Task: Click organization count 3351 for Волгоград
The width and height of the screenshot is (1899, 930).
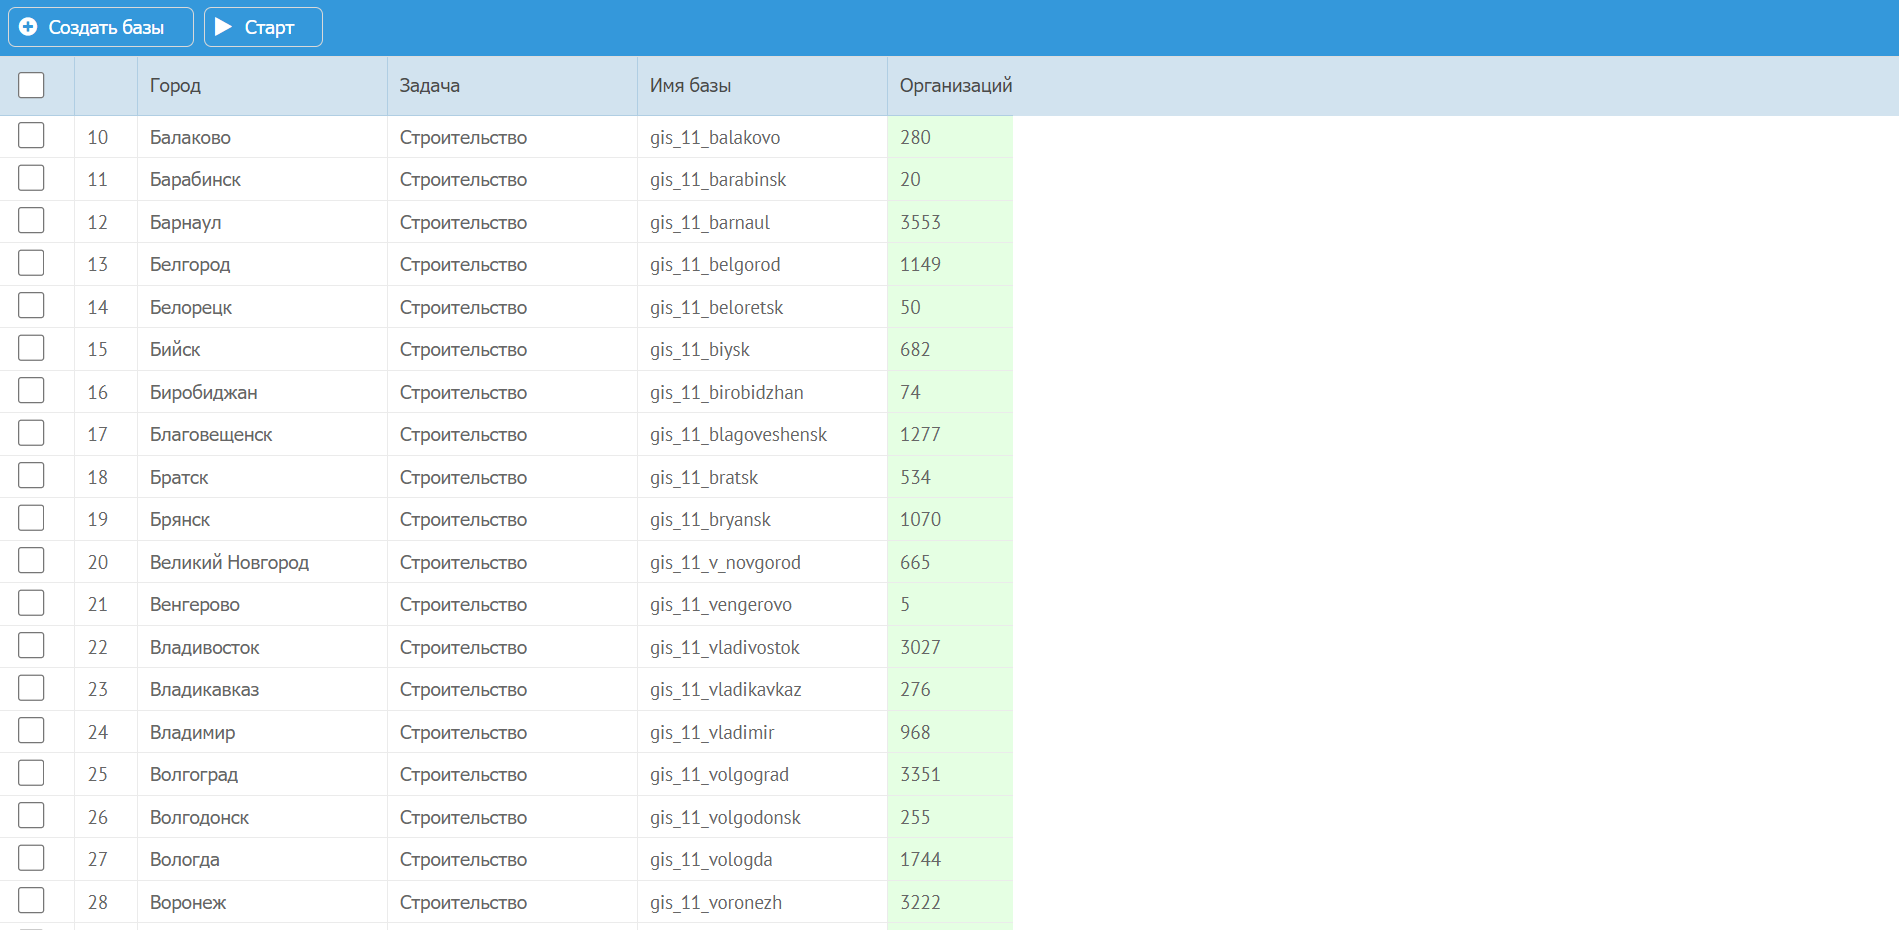Action: point(920,775)
